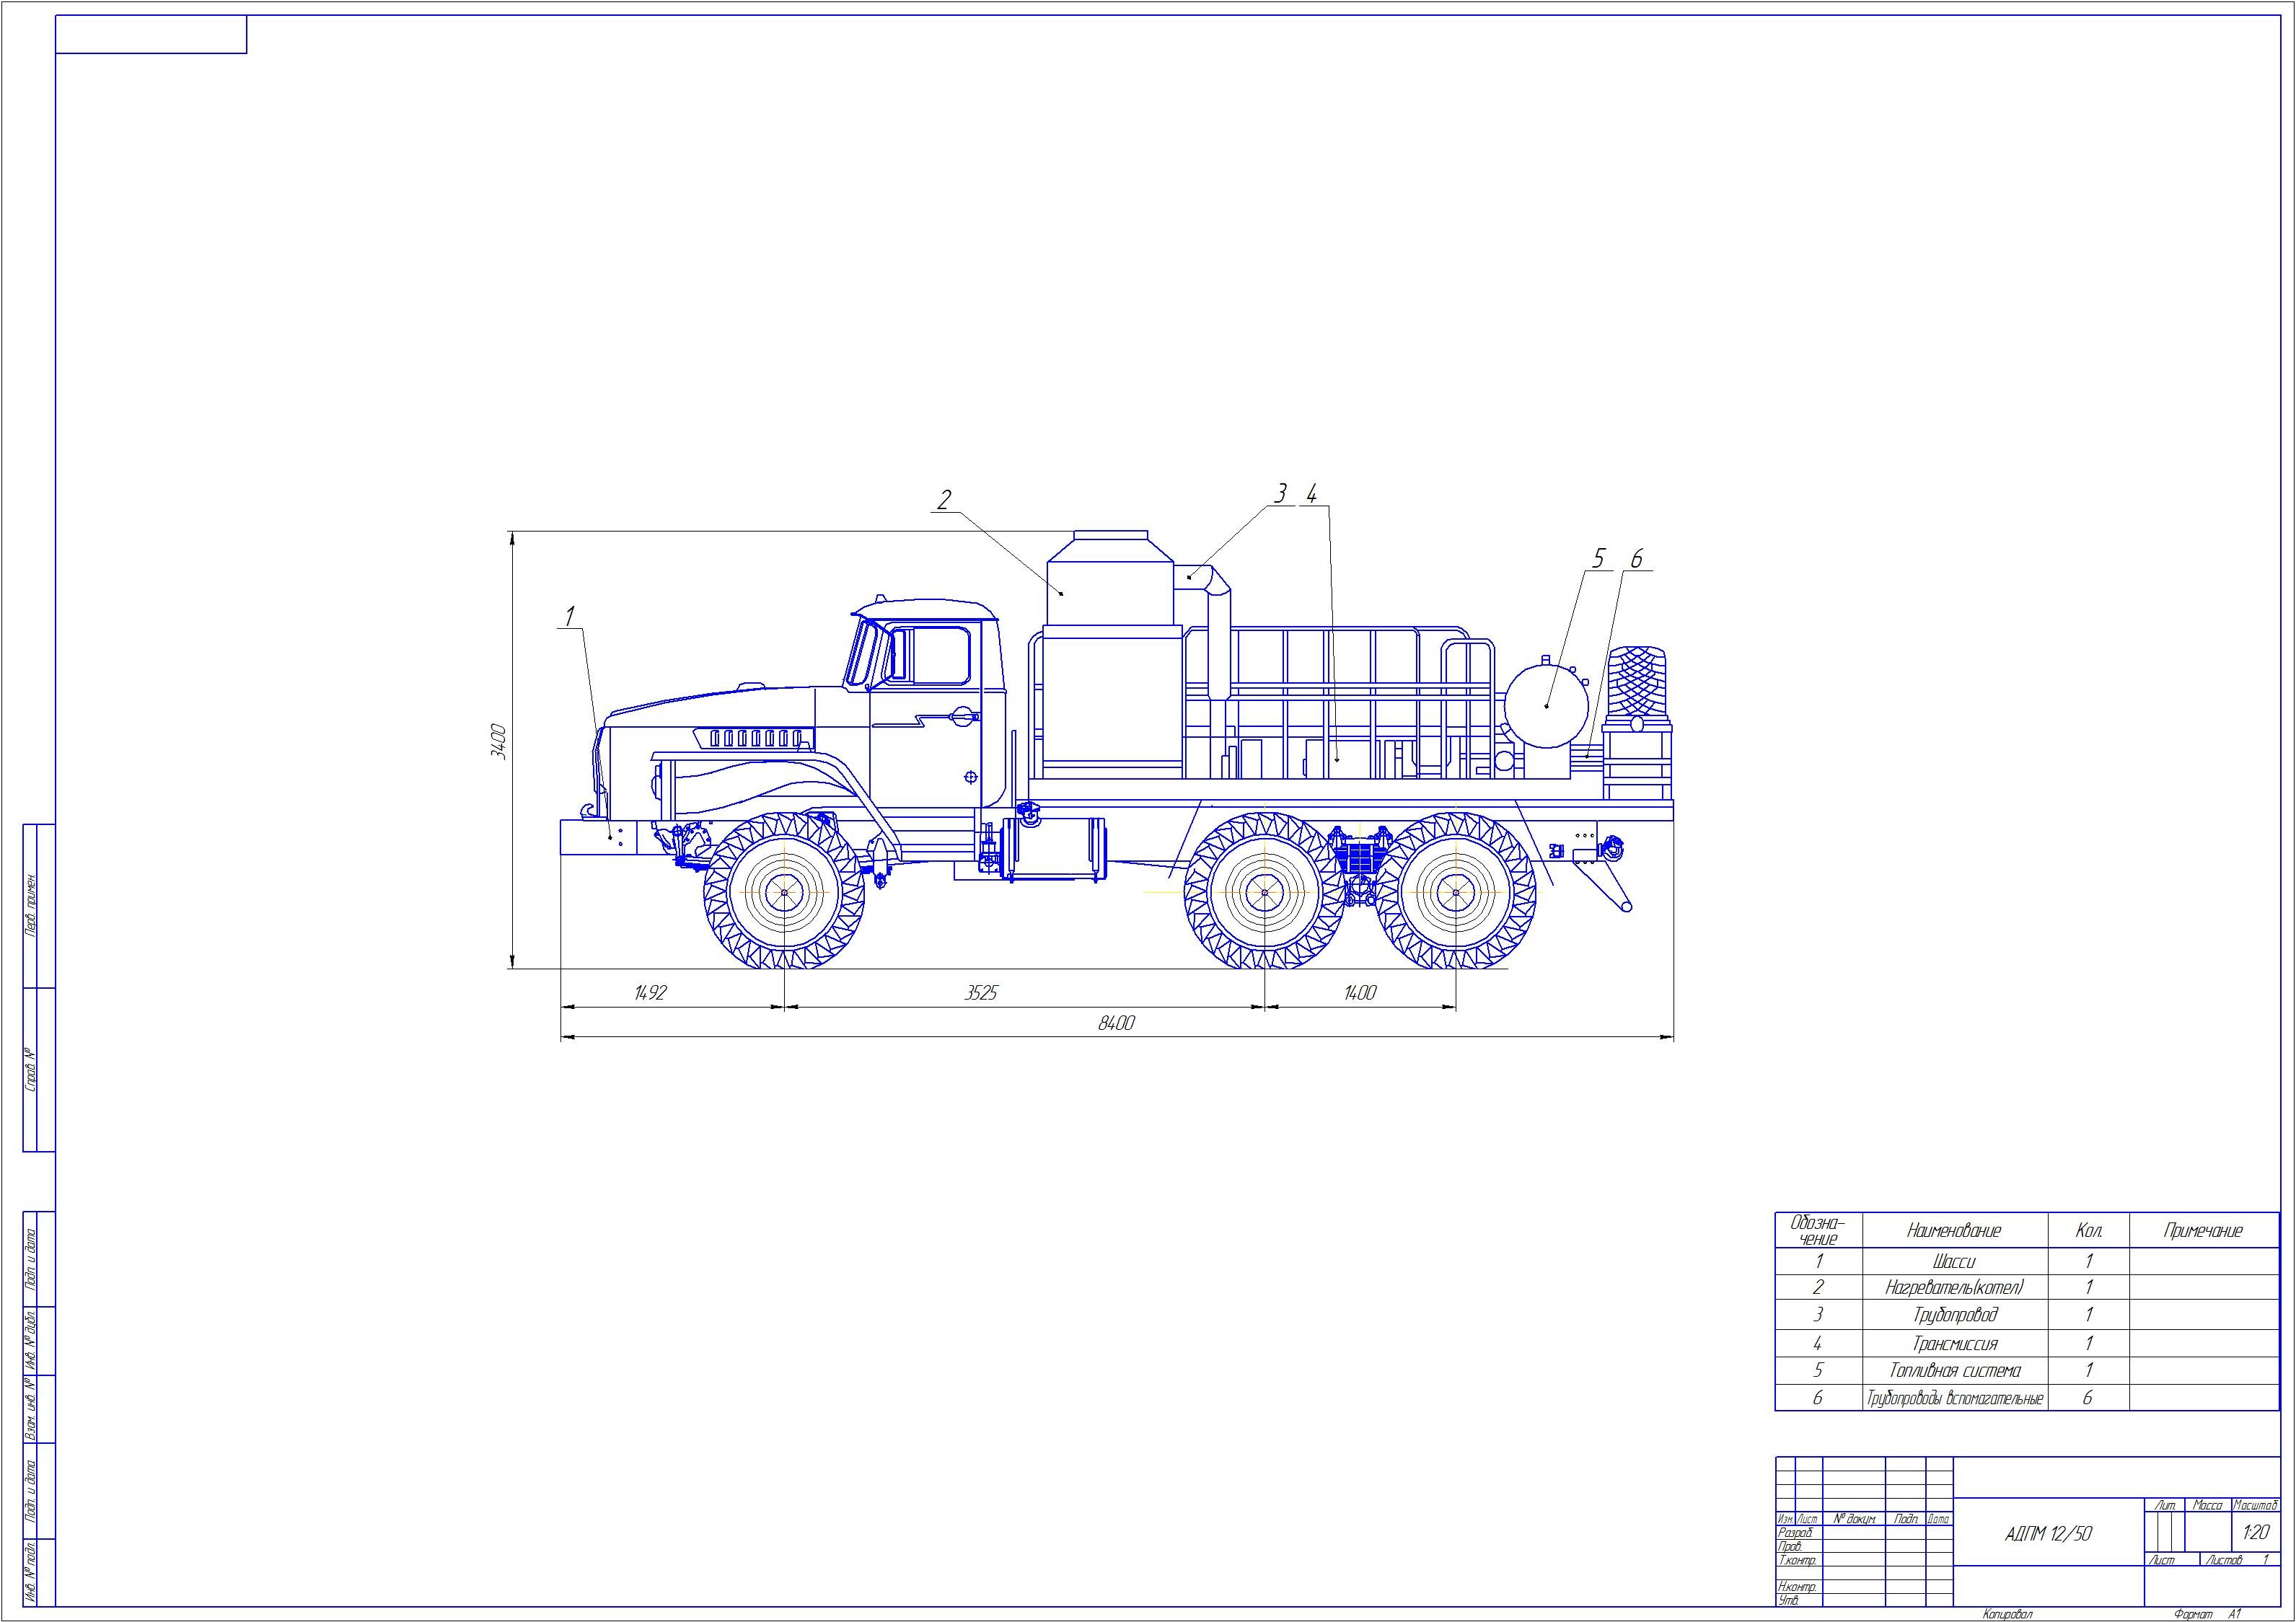Select the 3525 wheelbase dimension label

(x=980, y=993)
